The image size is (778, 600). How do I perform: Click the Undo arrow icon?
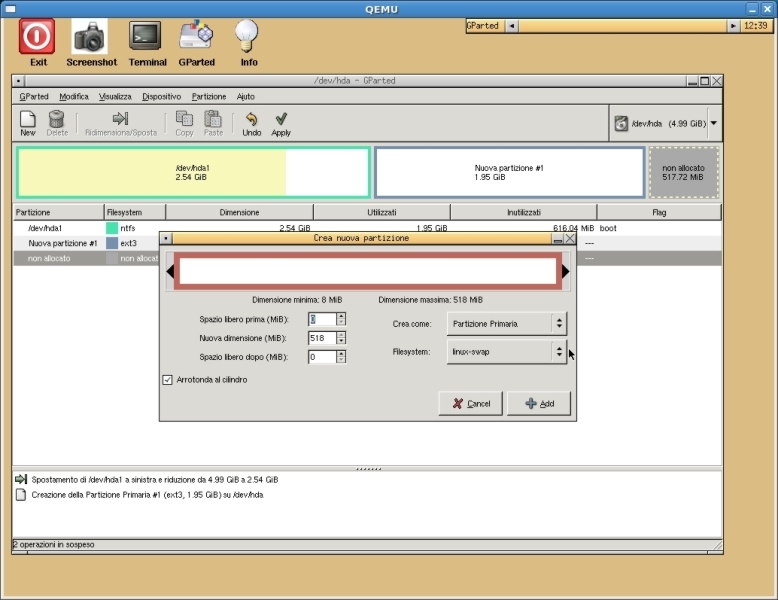coord(252,119)
